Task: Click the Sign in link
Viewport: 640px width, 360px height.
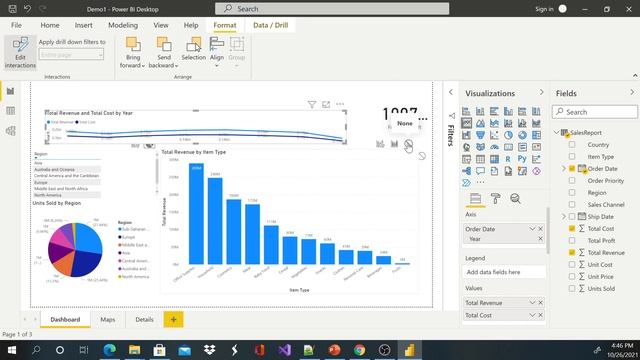Action: click(x=544, y=9)
